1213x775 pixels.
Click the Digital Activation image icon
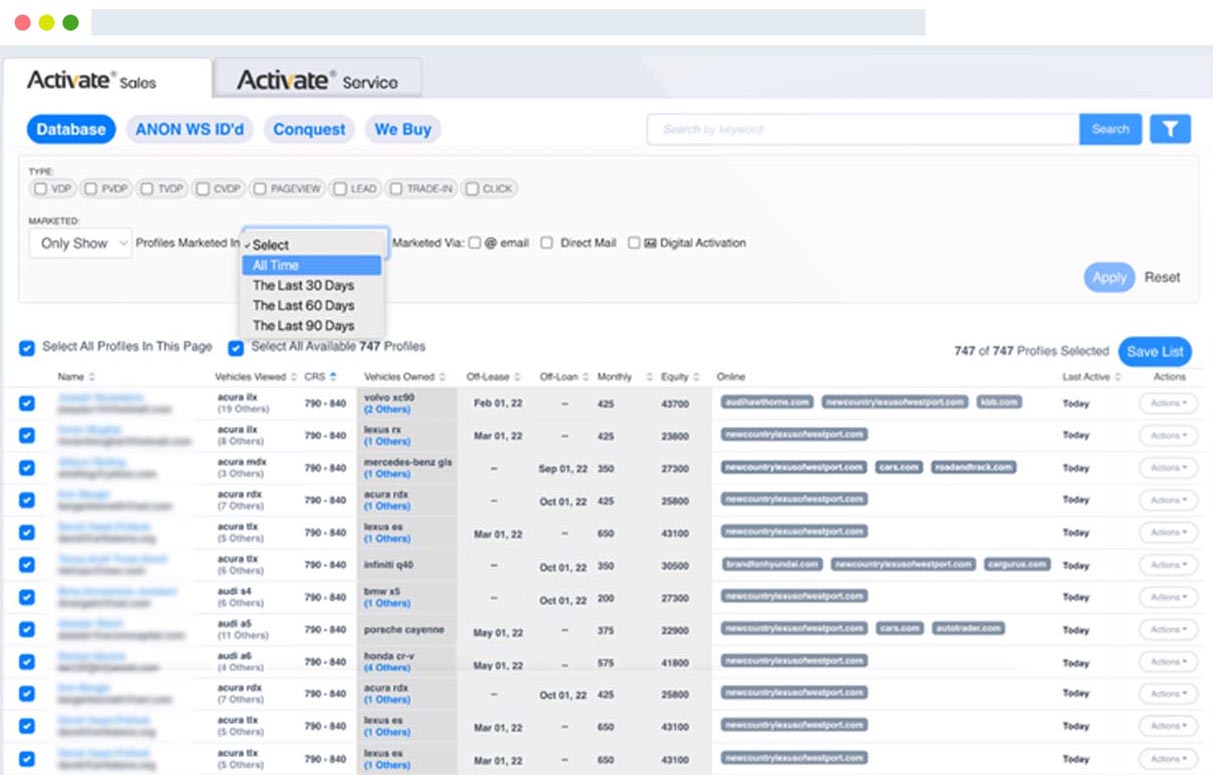[x=650, y=243]
